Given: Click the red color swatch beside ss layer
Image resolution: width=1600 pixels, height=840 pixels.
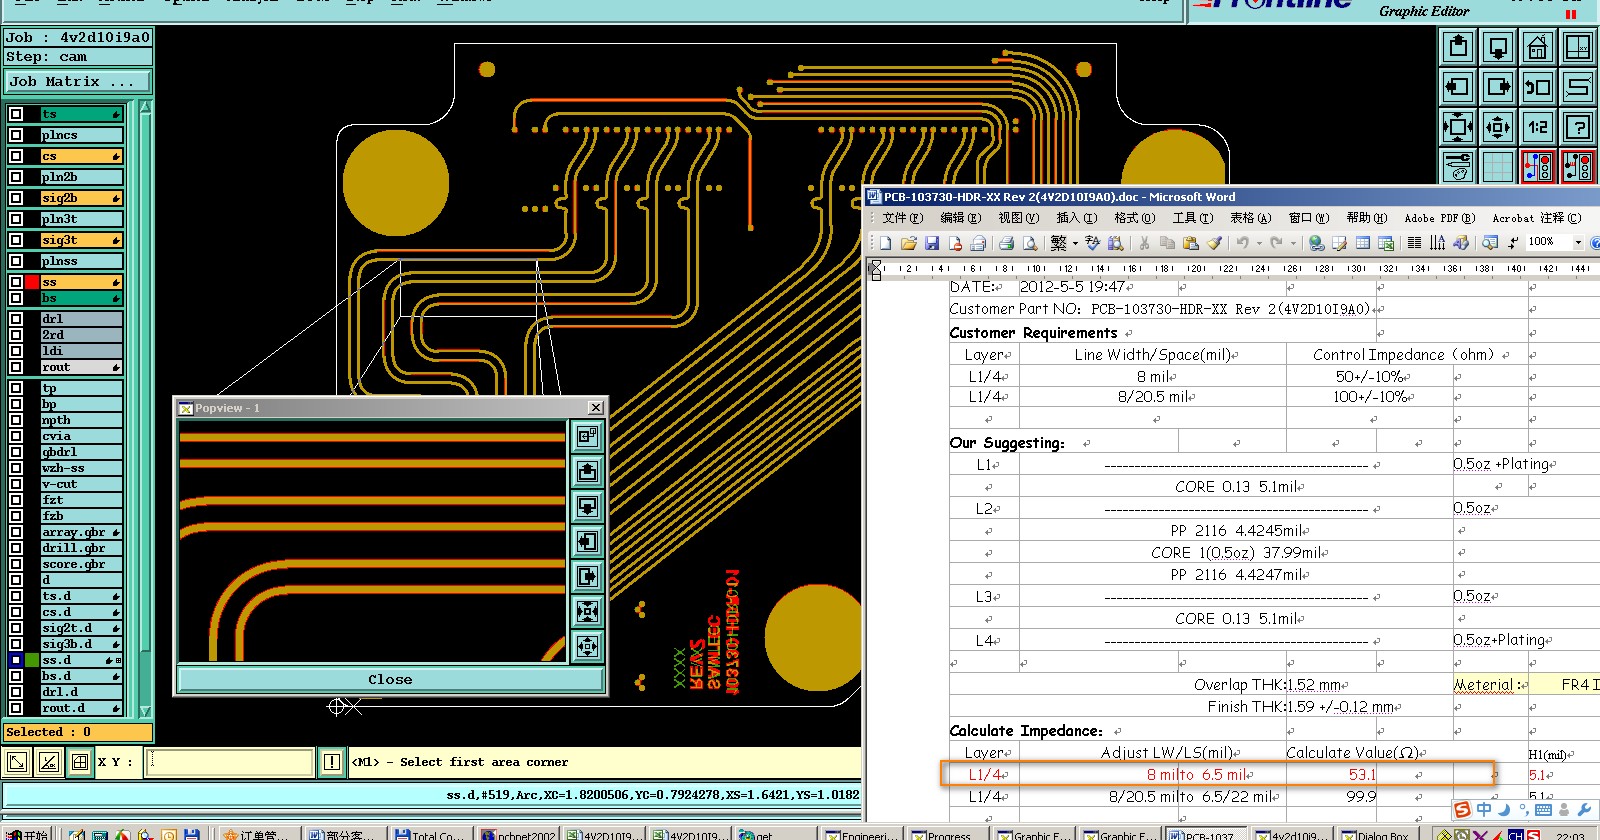Looking at the screenshot, I should tap(32, 282).
